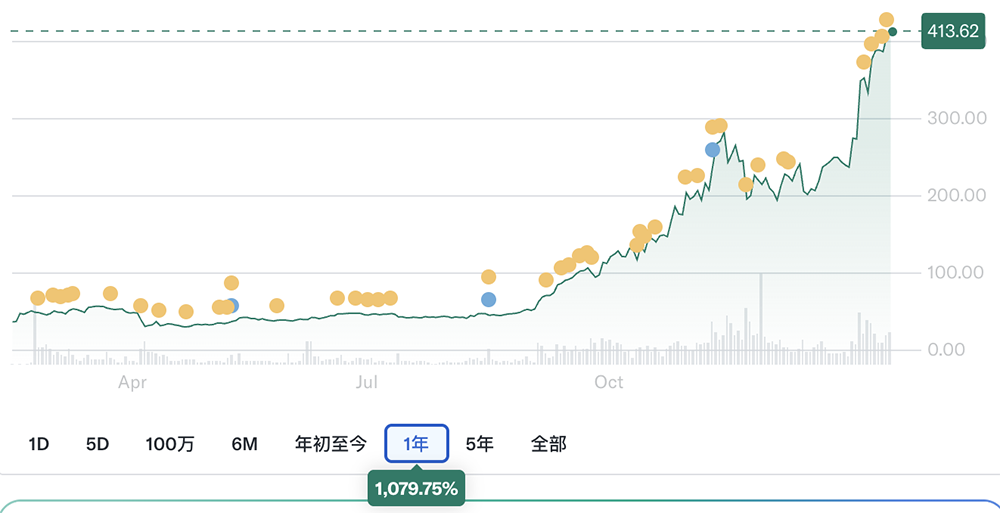Click the 413.62 current price label
The height and width of the screenshot is (513, 1000).
(x=952, y=31)
